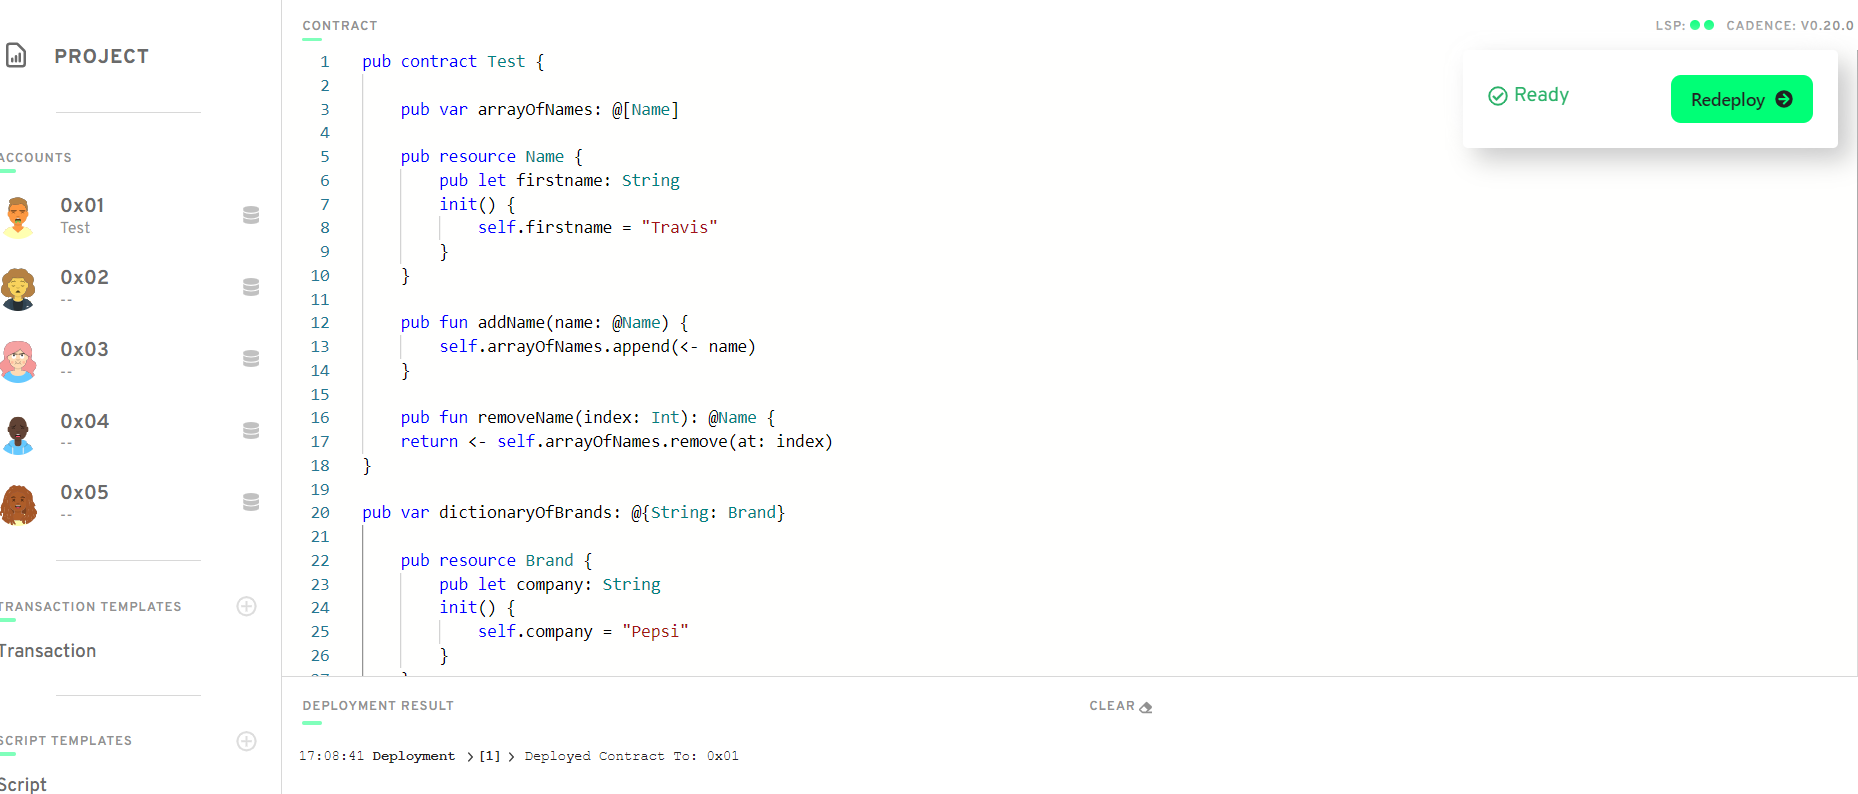Open storage icon for account 0x01
The height and width of the screenshot is (794, 1858).
point(251,215)
